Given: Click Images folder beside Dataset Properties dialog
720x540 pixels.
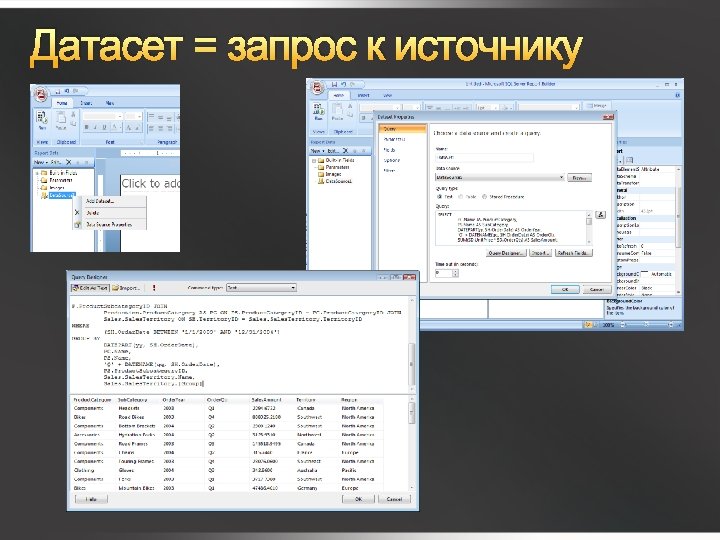Looking at the screenshot, I should (330, 174).
